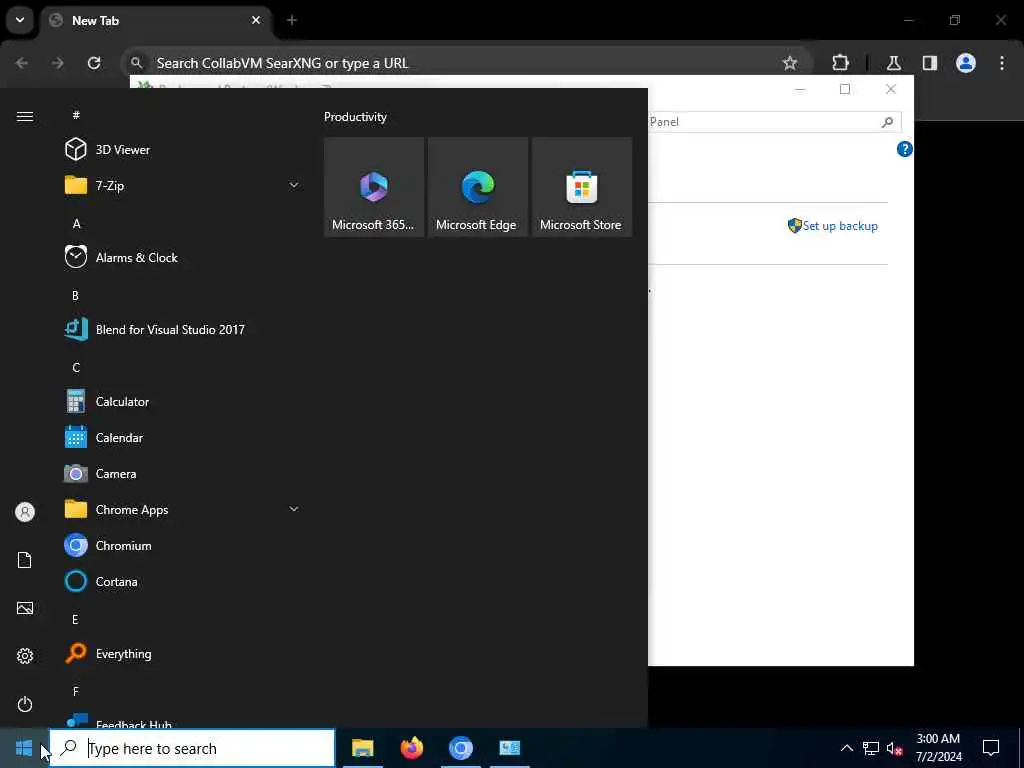This screenshot has height=768, width=1024.
Task: Open Chromium experiments flask icon
Action: click(x=893, y=63)
